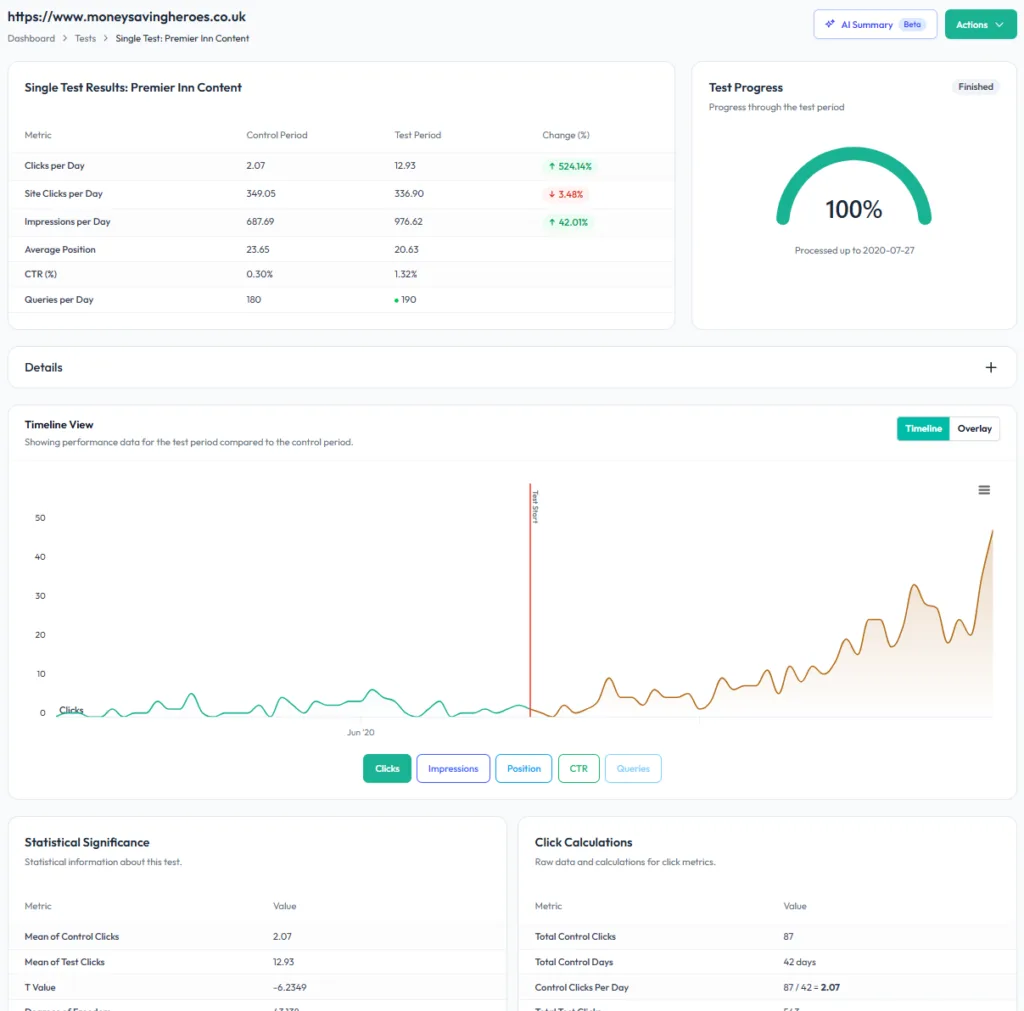Toggle the Queries per Day green indicator
1024x1011 pixels.
[397, 298]
